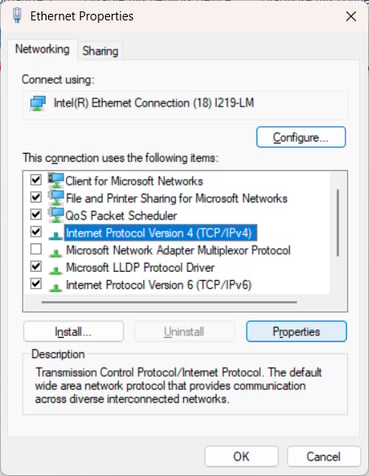The image size is (369, 476).
Task: Click the Internet Protocol Version 6 icon
Action: pyautogui.click(x=55, y=287)
